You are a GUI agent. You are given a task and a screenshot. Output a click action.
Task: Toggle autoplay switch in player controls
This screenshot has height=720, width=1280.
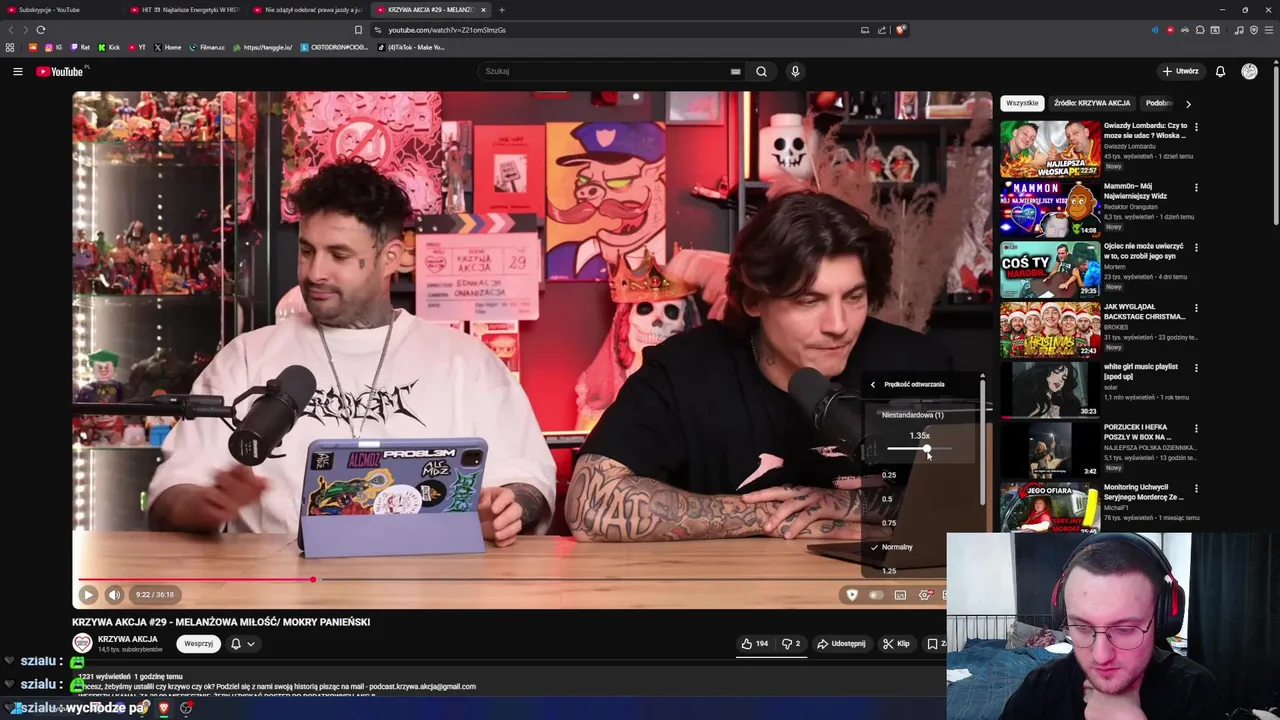point(876,595)
